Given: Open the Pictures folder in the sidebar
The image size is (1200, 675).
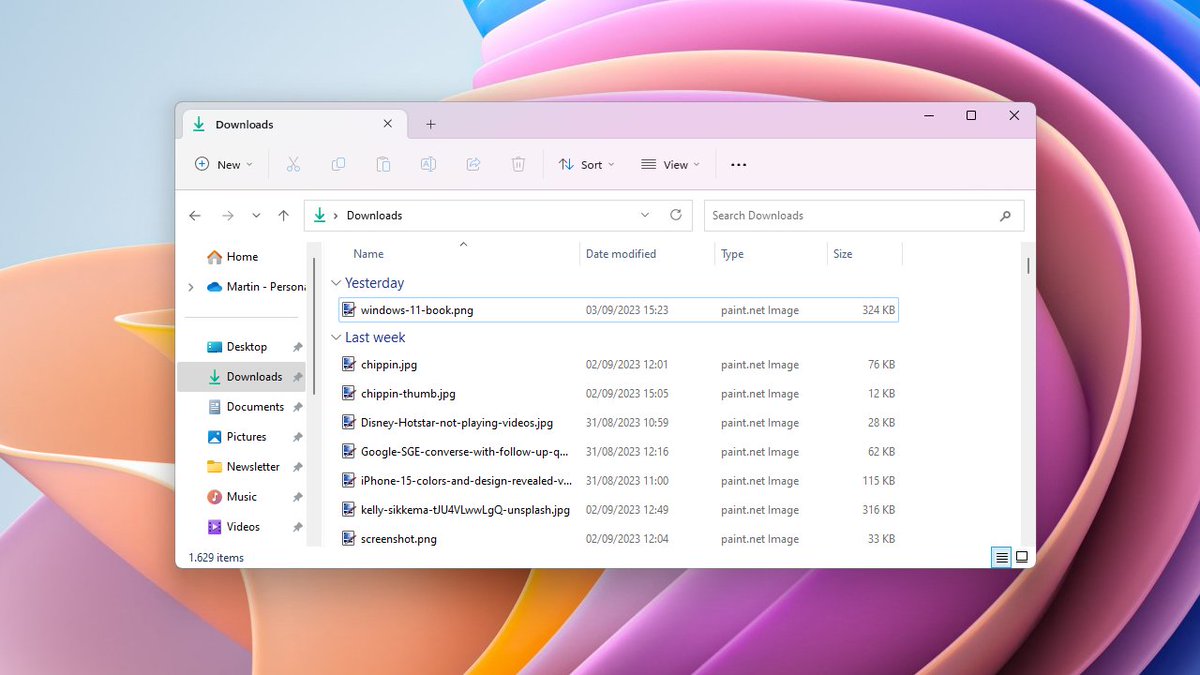Looking at the screenshot, I should 248,436.
